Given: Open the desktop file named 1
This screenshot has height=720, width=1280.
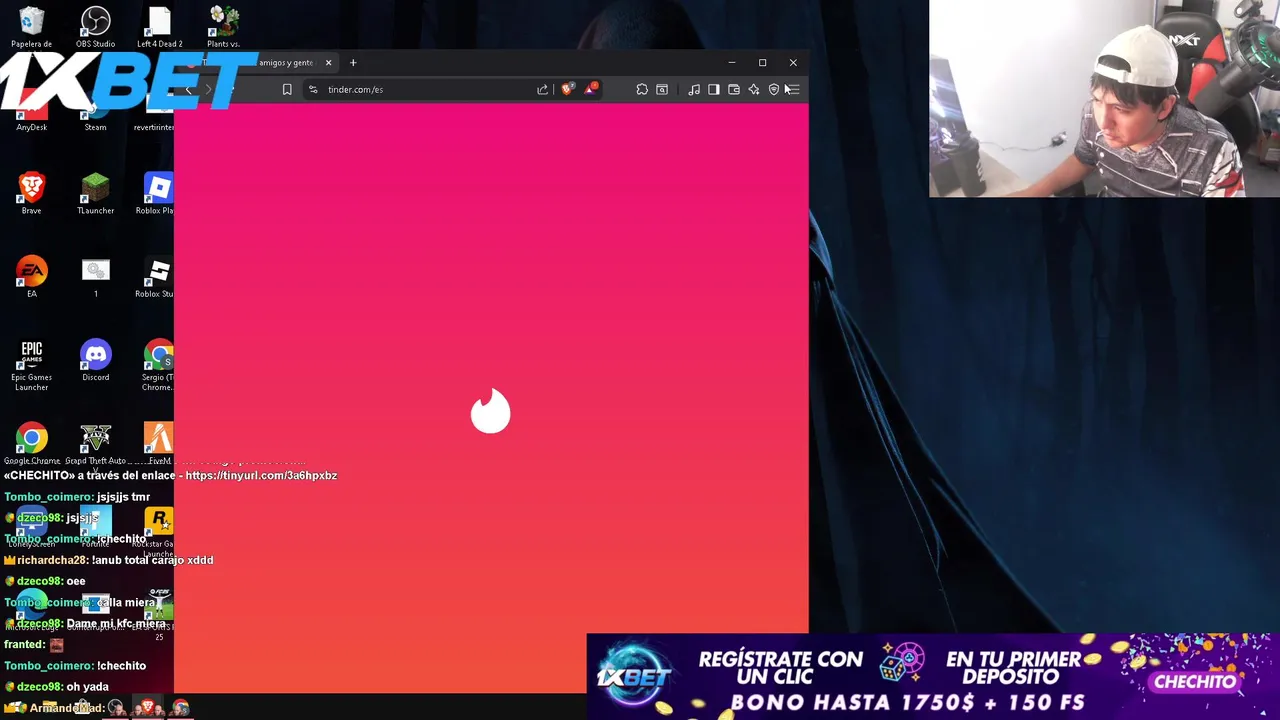Looking at the screenshot, I should pyautogui.click(x=95, y=277).
